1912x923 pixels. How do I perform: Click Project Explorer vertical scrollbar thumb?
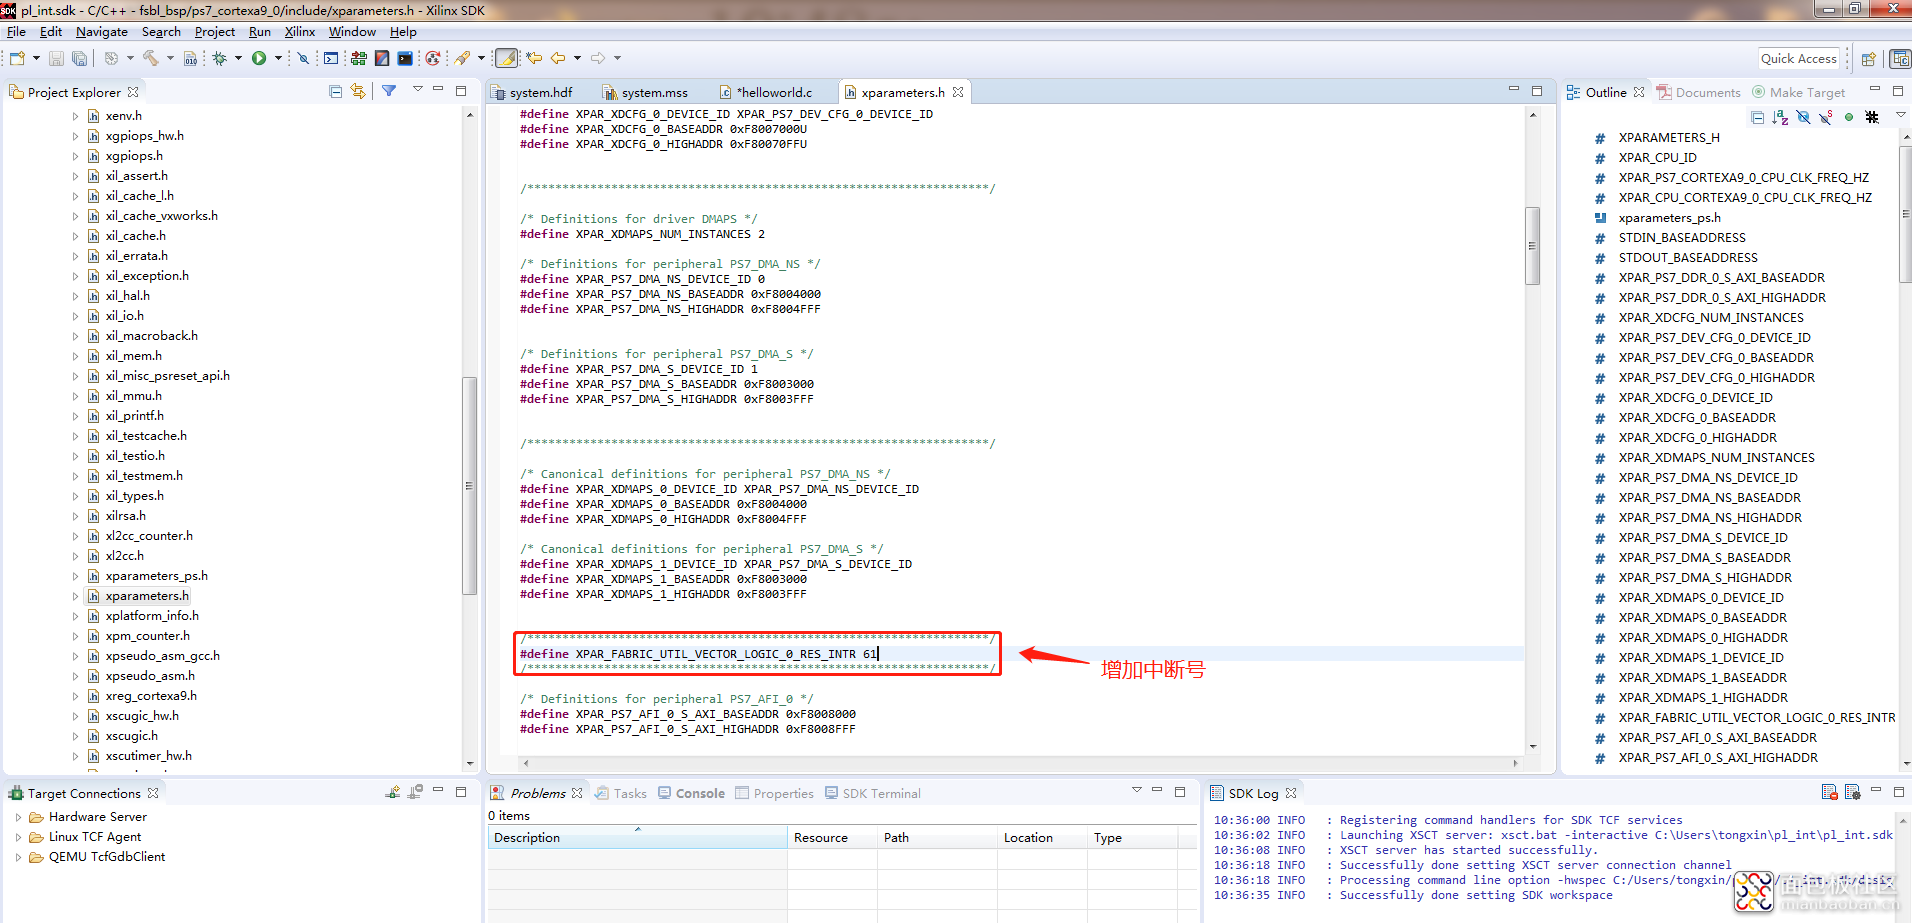point(470,486)
